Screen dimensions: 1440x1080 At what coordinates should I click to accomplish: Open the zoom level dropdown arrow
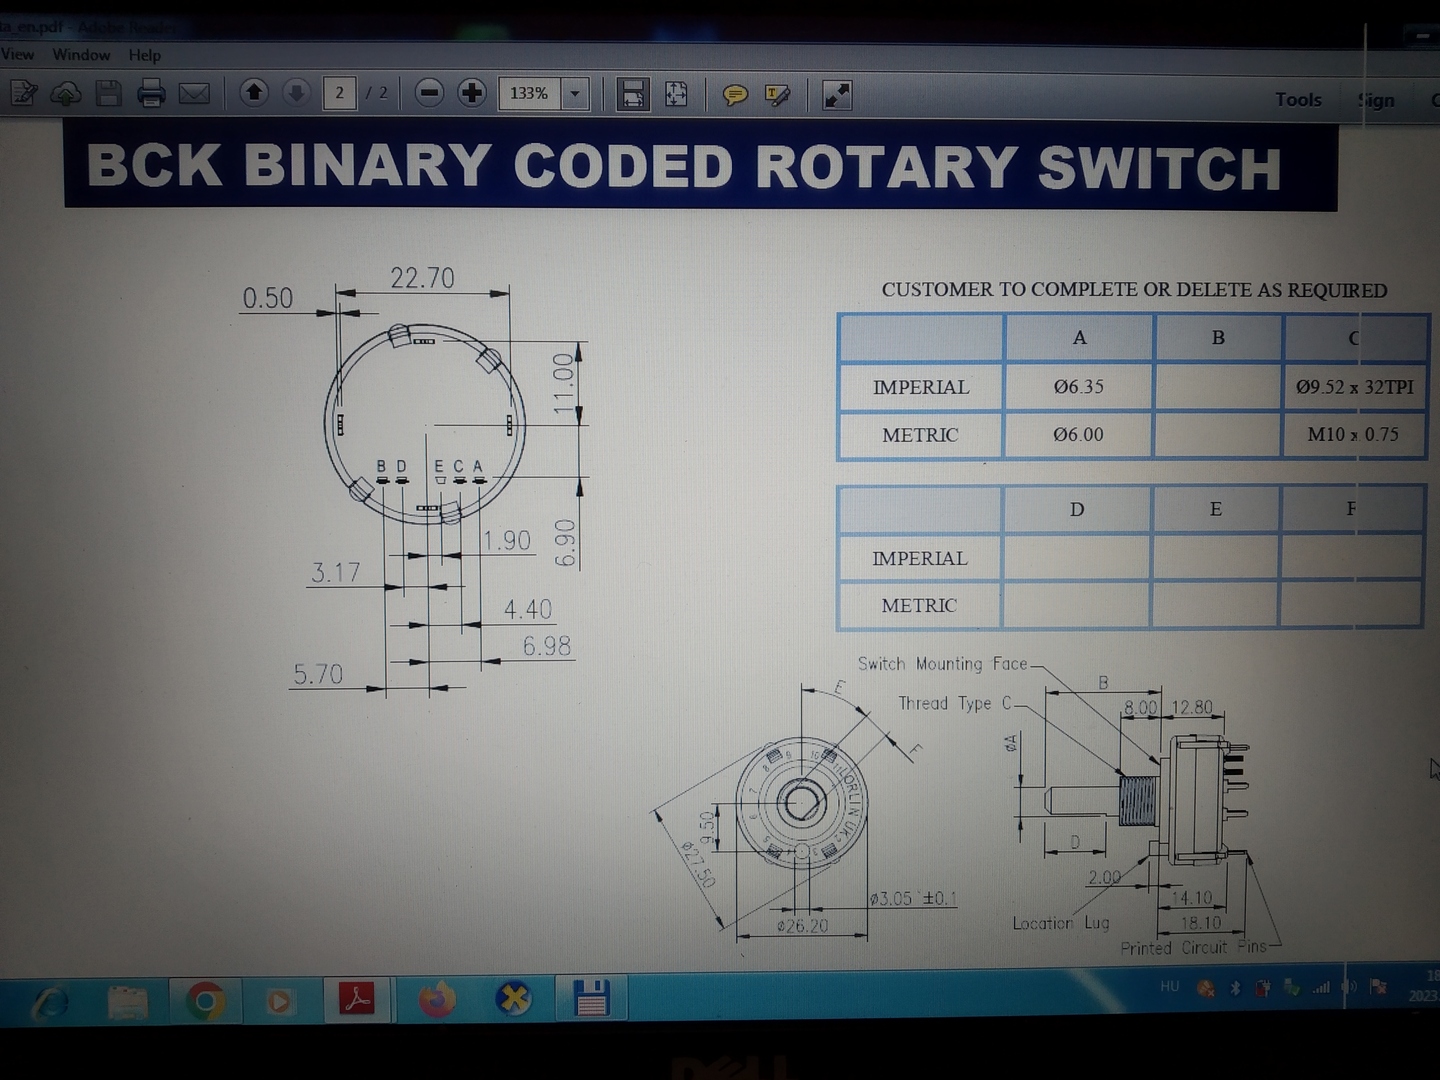pos(575,94)
